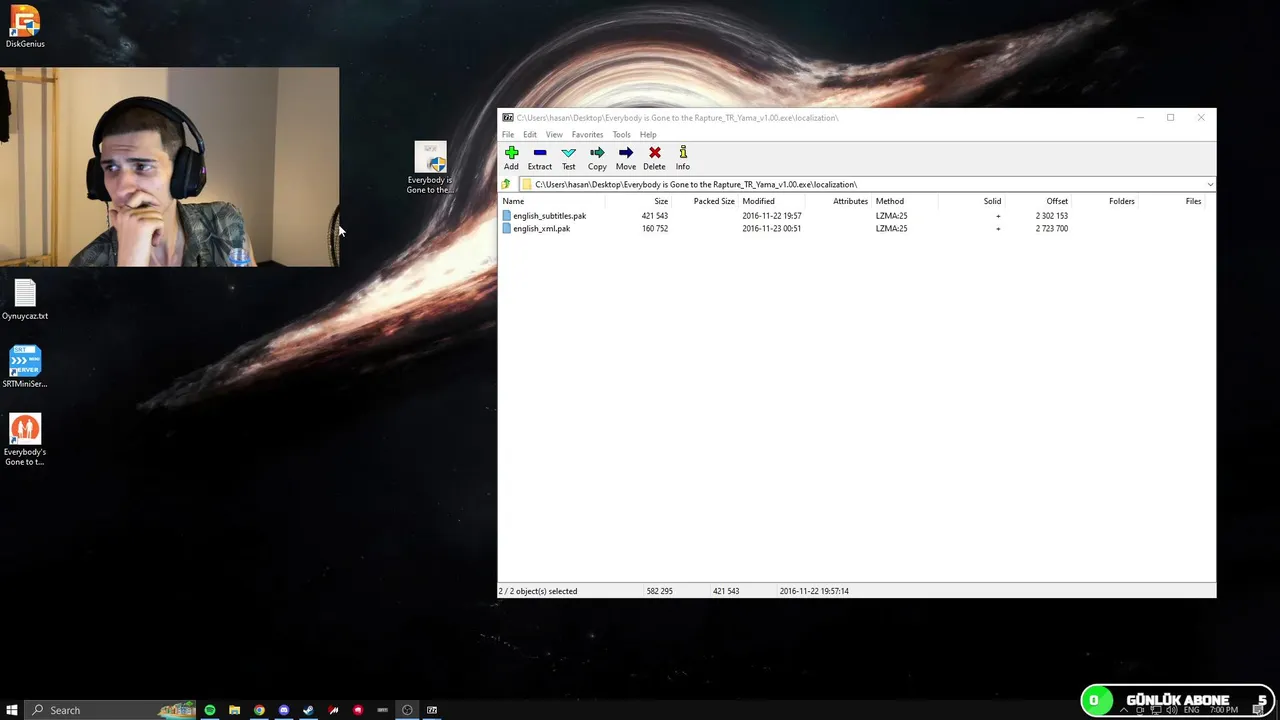Click modified date 2016-11-23 00:51
This screenshot has height=720, width=1280.
(771, 229)
